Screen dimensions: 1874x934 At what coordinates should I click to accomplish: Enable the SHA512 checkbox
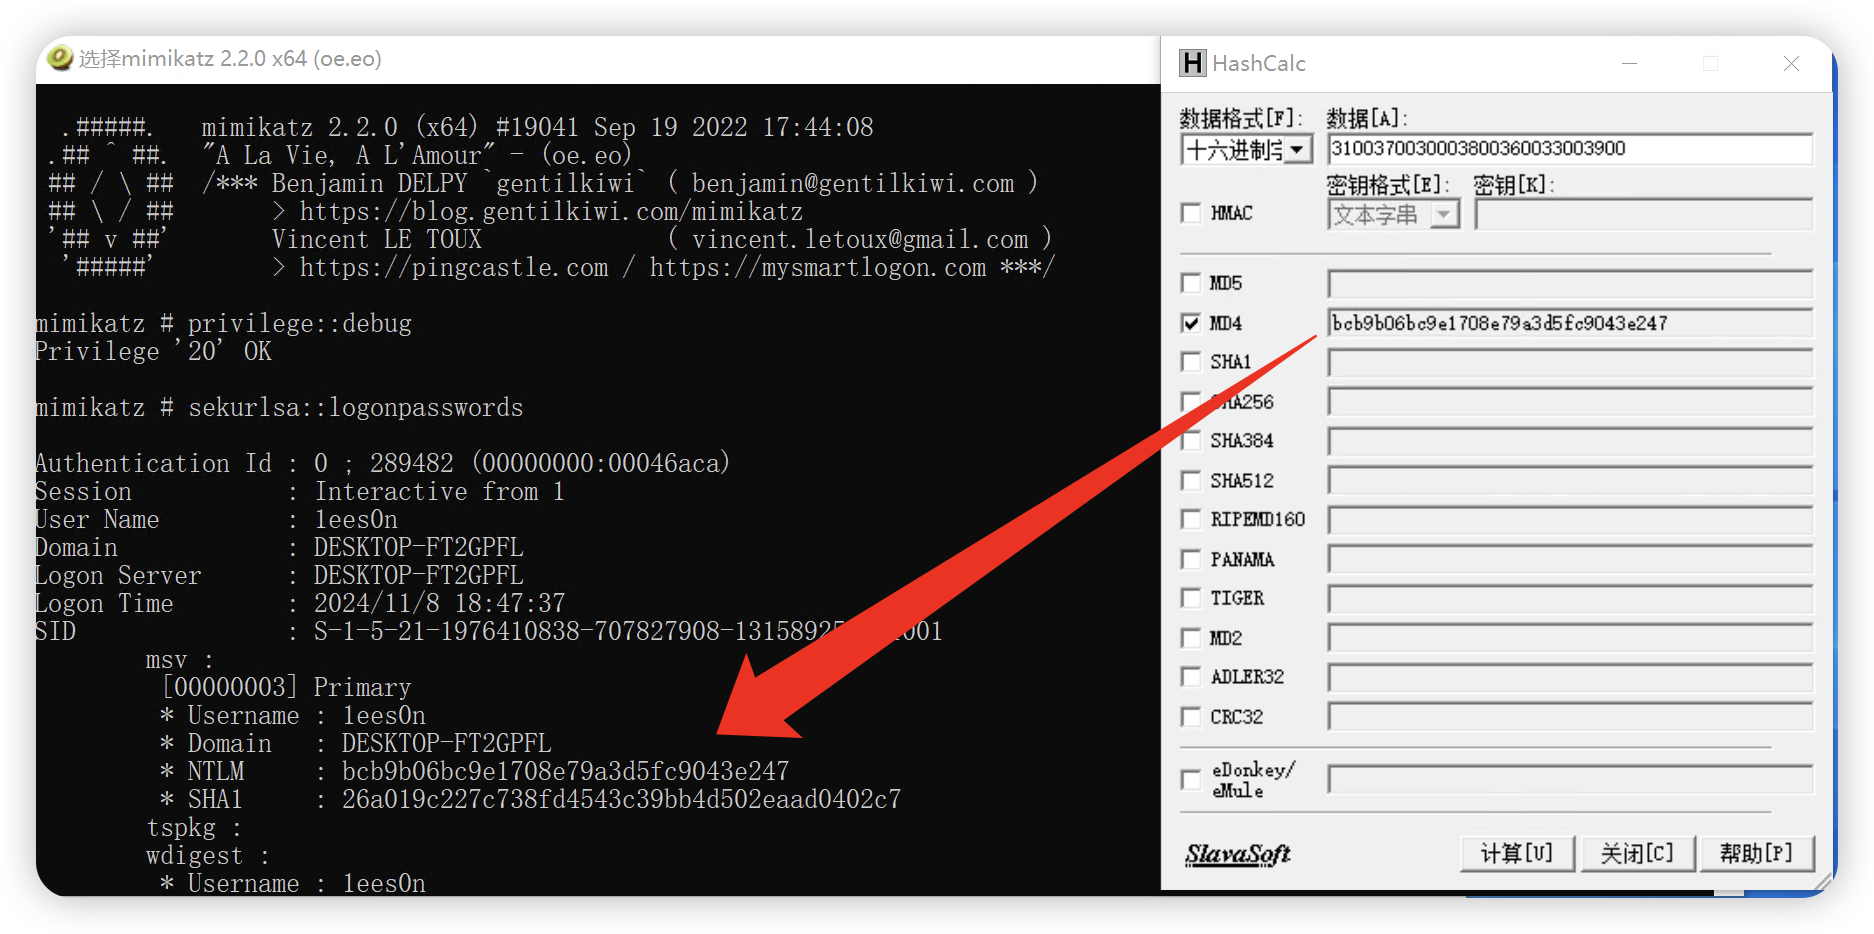pyautogui.click(x=1190, y=481)
